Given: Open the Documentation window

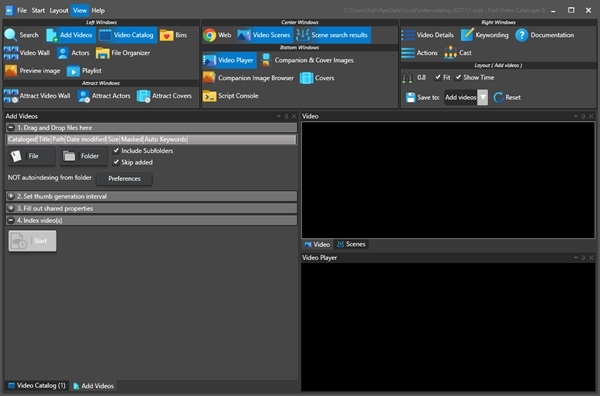Looking at the screenshot, I should coord(545,35).
